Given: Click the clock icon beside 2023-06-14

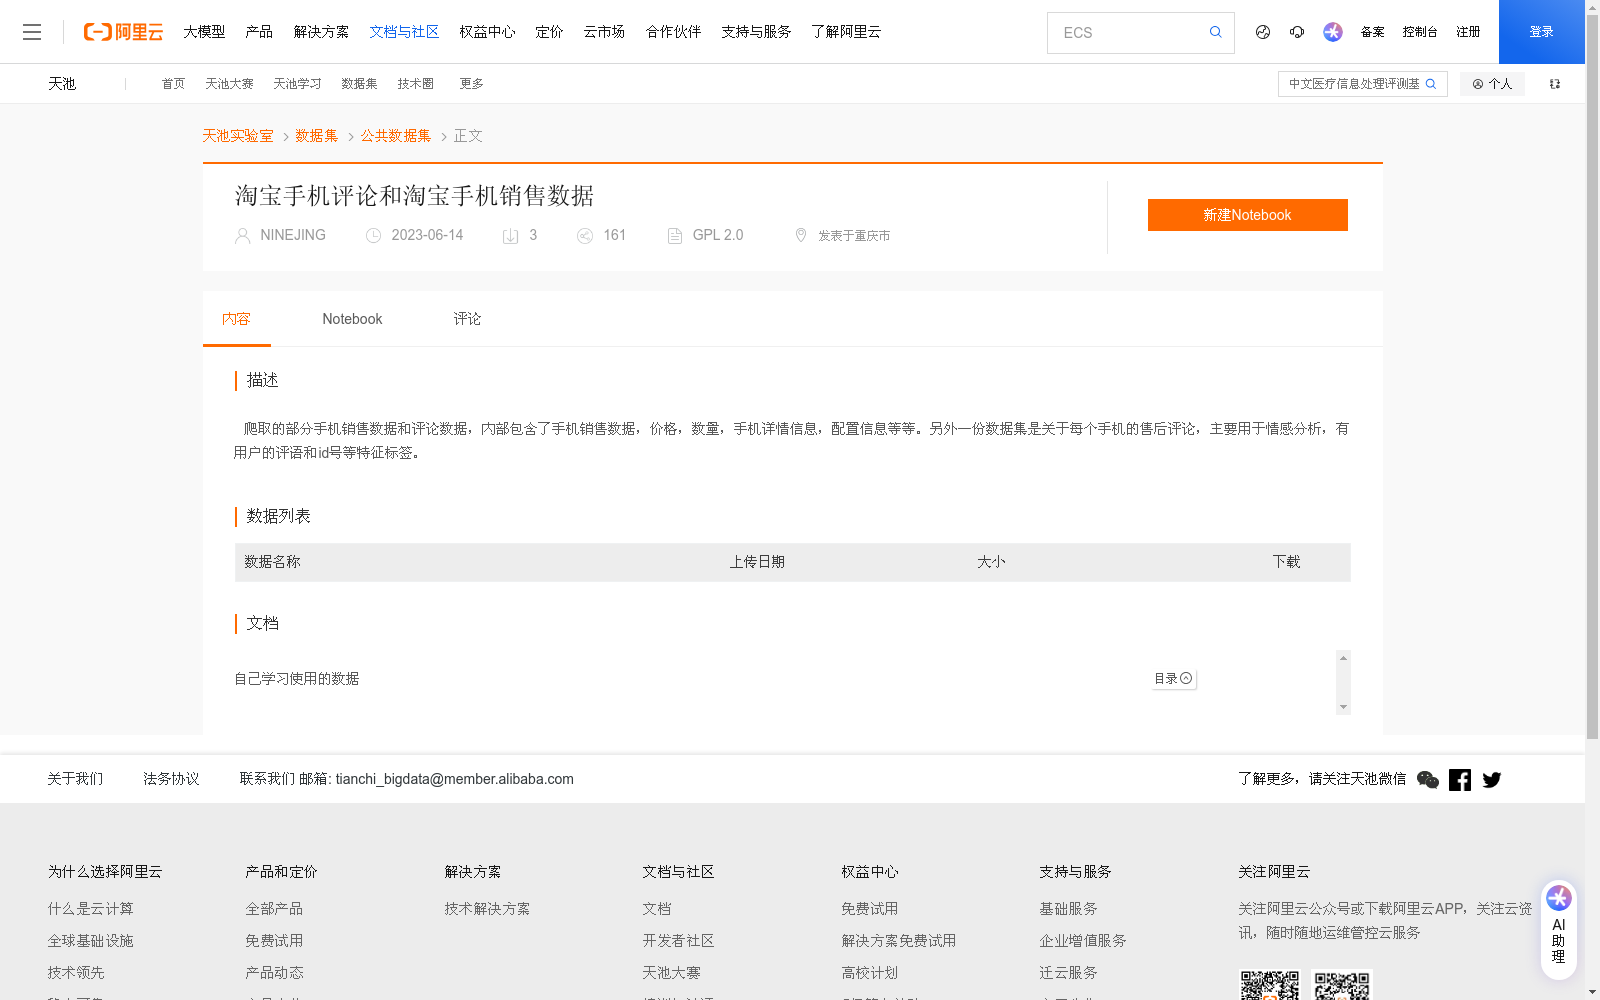Looking at the screenshot, I should (x=374, y=236).
